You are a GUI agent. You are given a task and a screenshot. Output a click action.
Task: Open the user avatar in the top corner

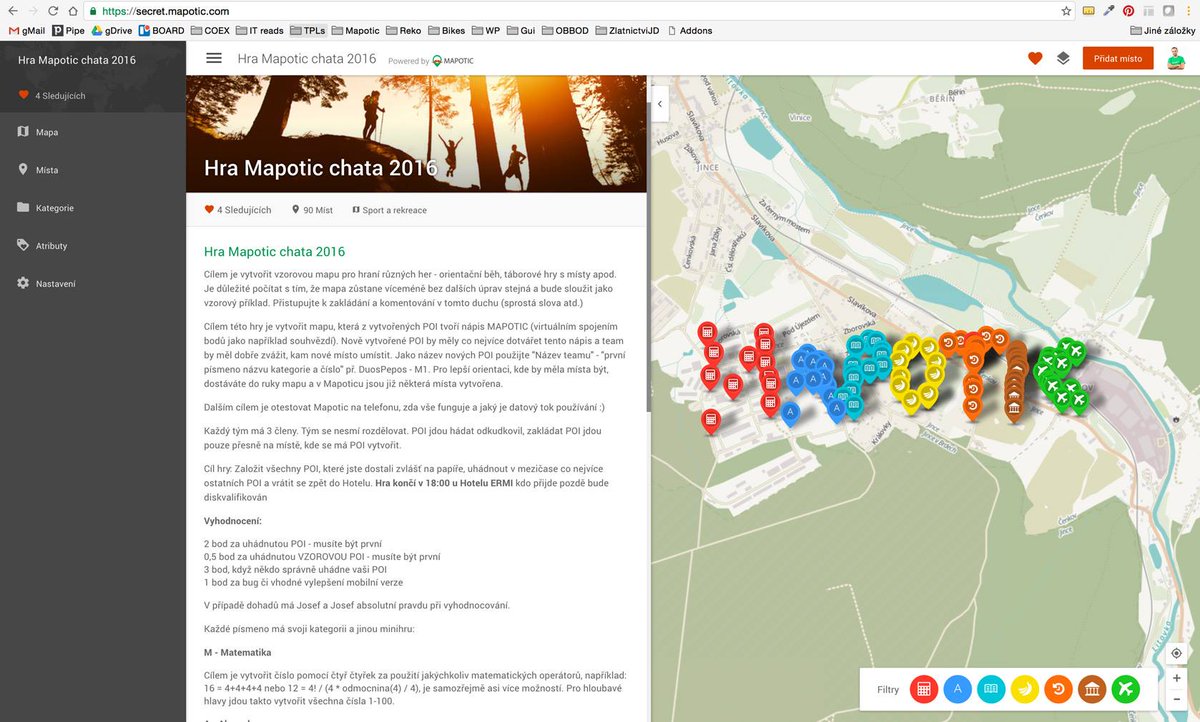[x=1176, y=59]
